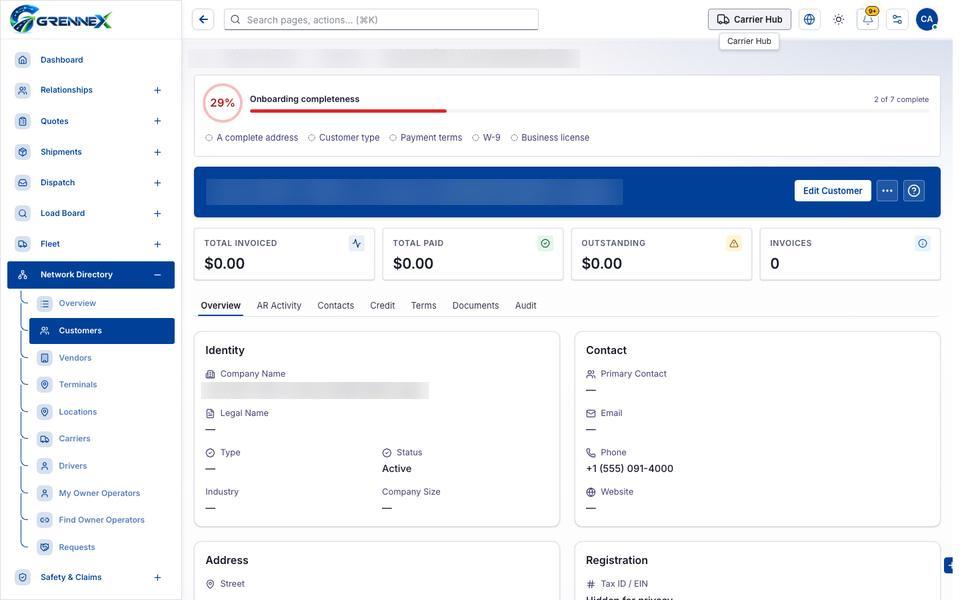
Task: Expand the Safety & Claims menu
Action: (x=157, y=577)
